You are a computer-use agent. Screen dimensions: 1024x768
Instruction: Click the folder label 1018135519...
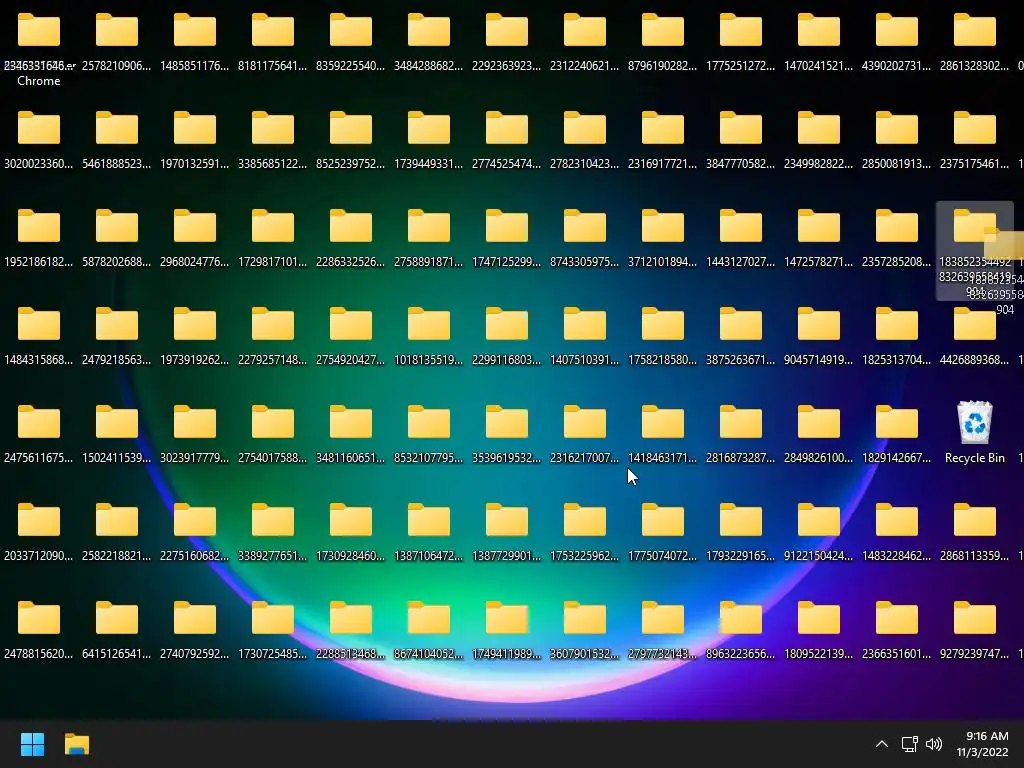tap(428, 360)
